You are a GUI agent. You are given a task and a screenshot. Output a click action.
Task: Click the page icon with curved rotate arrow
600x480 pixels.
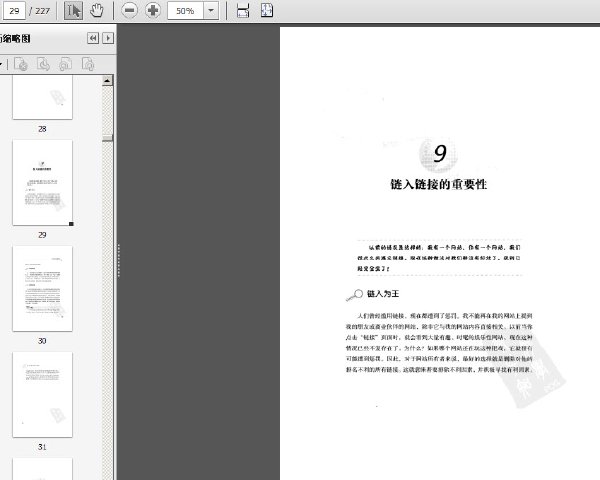(x=43, y=64)
